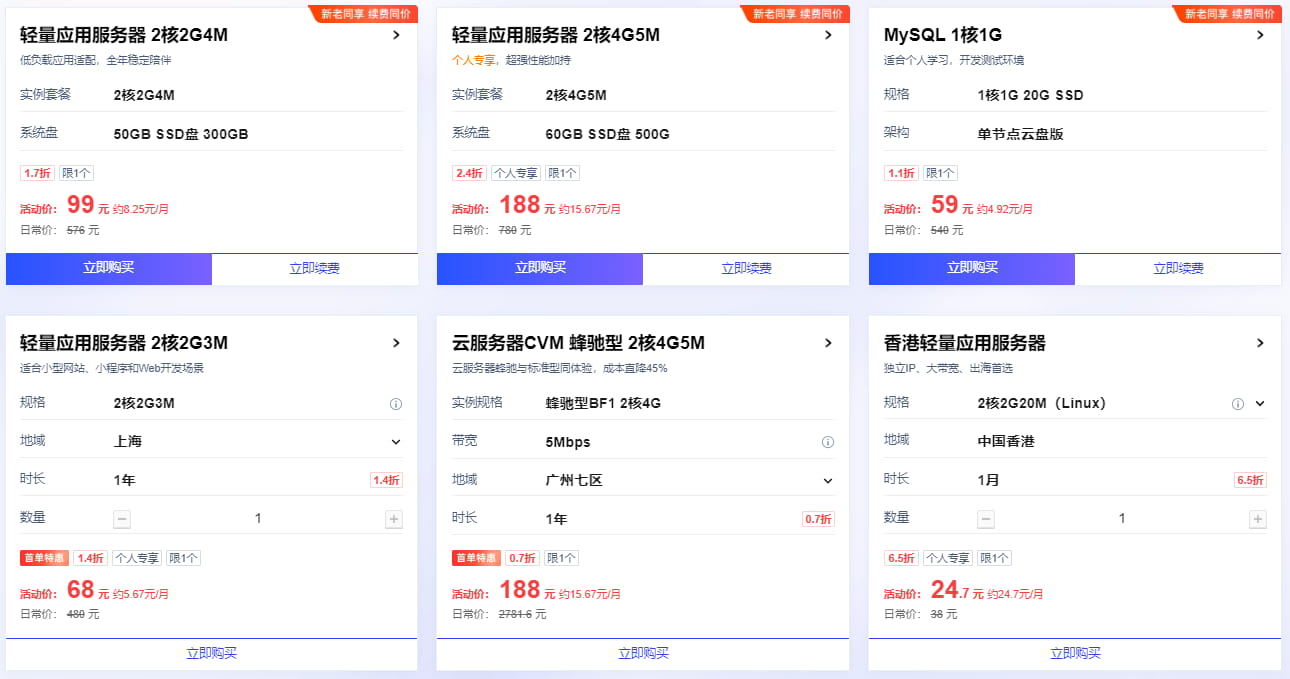Open details arrow for 香港轻量应用服务器
Image resolution: width=1290 pixels, height=679 pixels.
pos(1260,343)
